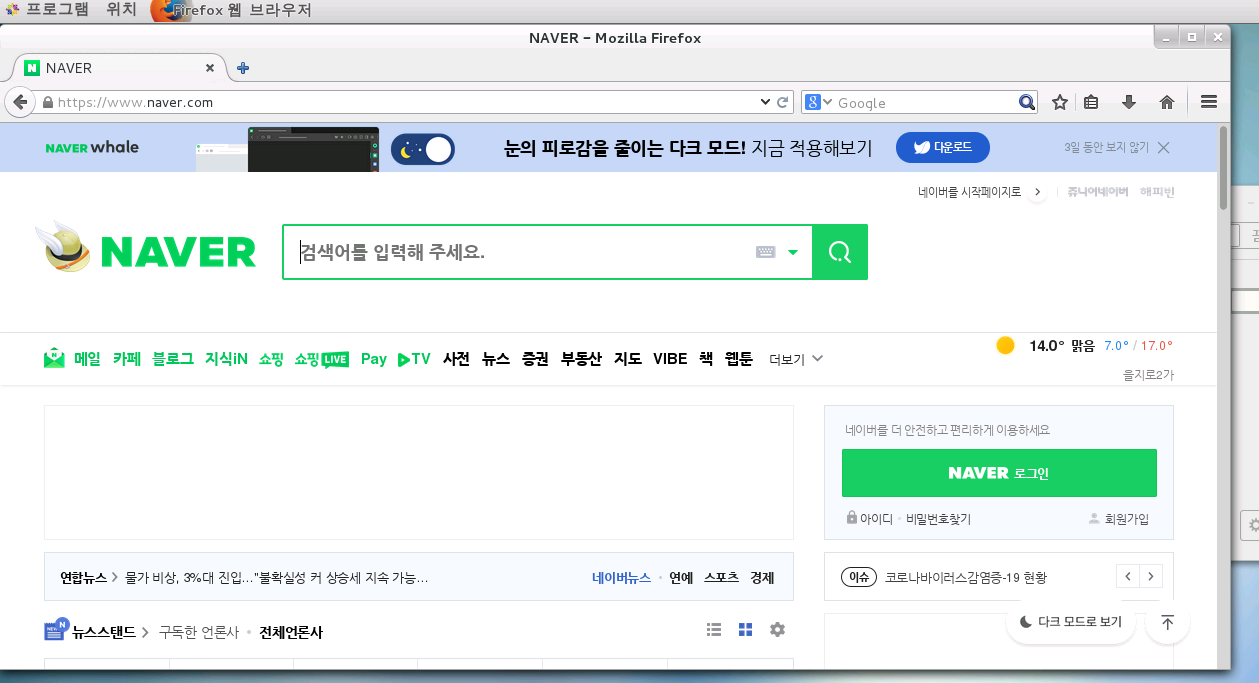The height and width of the screenshot is (683, 1259).
Task: Open downloads arrow icon in toolbar
Action: click(x=1129, y=102)
